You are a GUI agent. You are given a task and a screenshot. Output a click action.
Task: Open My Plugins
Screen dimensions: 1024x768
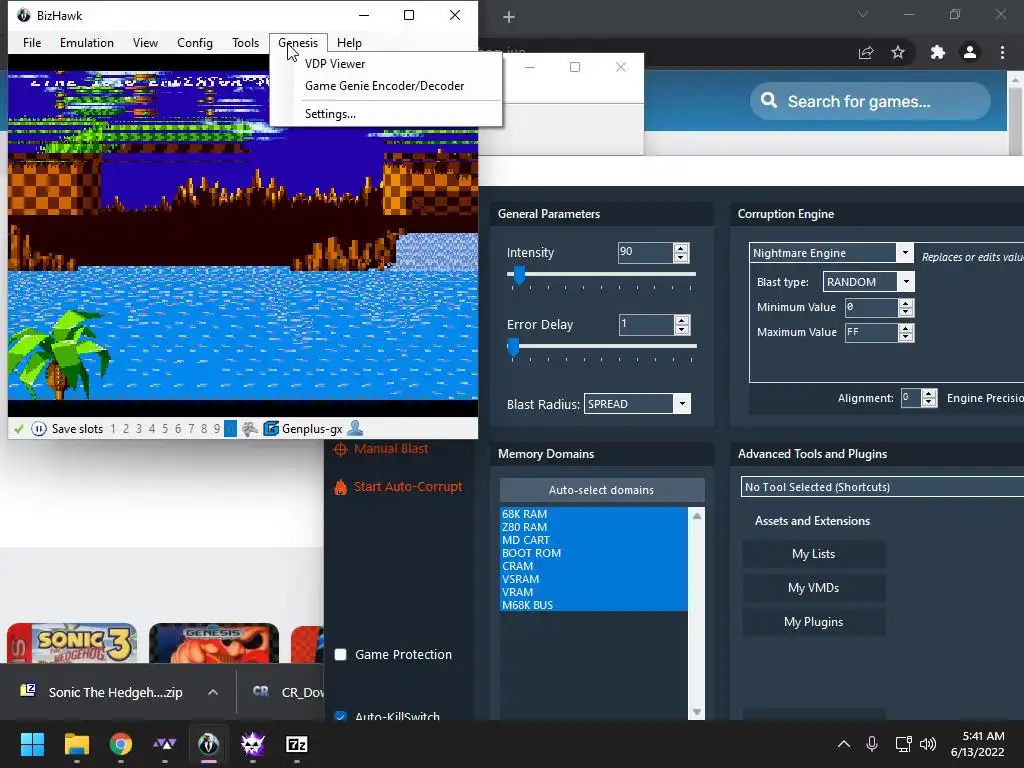[813, 622]
